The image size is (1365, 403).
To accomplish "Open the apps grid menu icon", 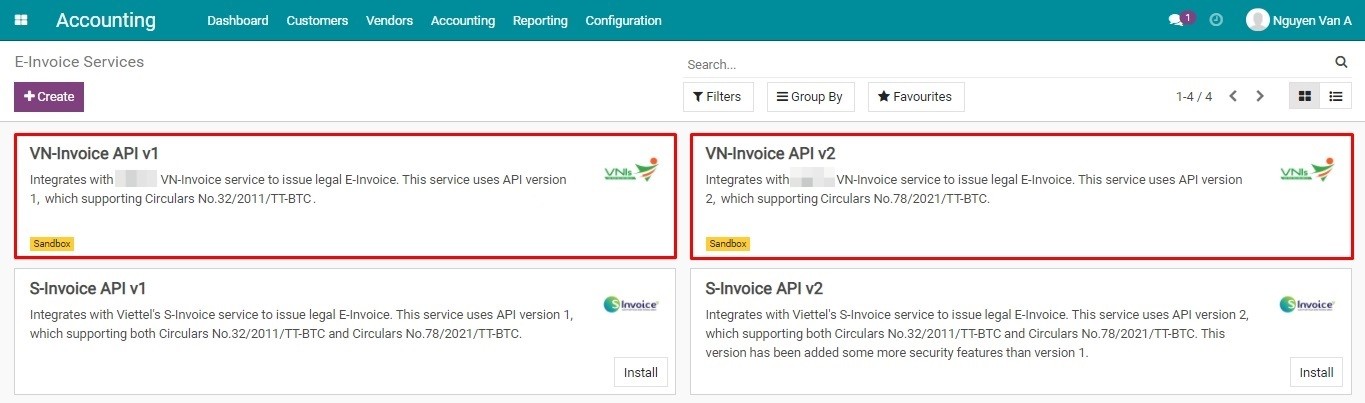I will [x=21, y=20].
